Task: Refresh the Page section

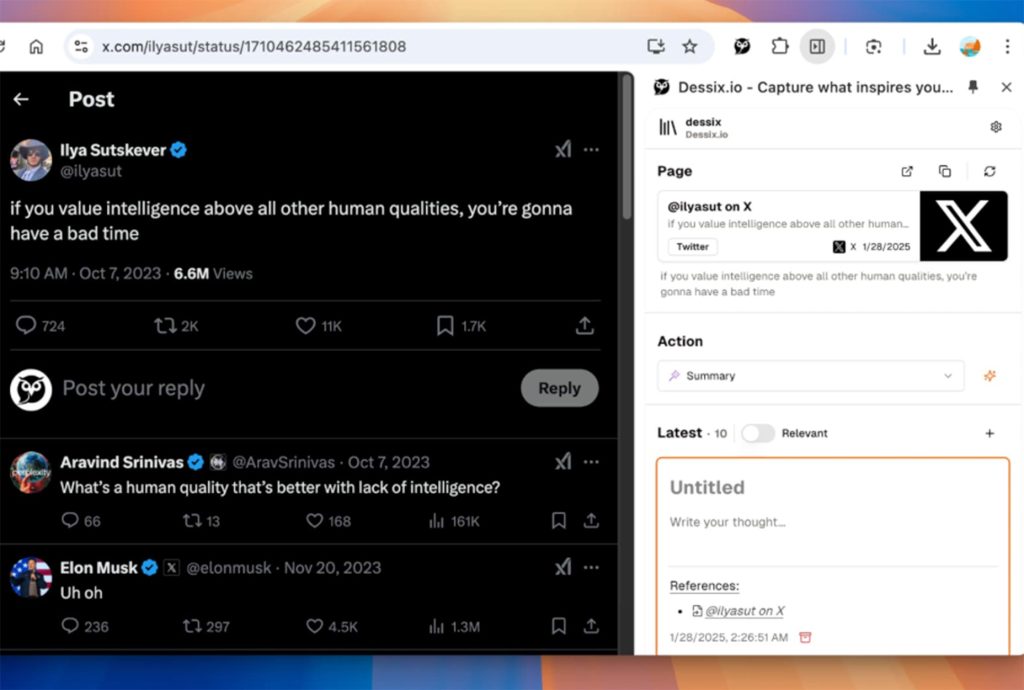Action: coord(989,171)
